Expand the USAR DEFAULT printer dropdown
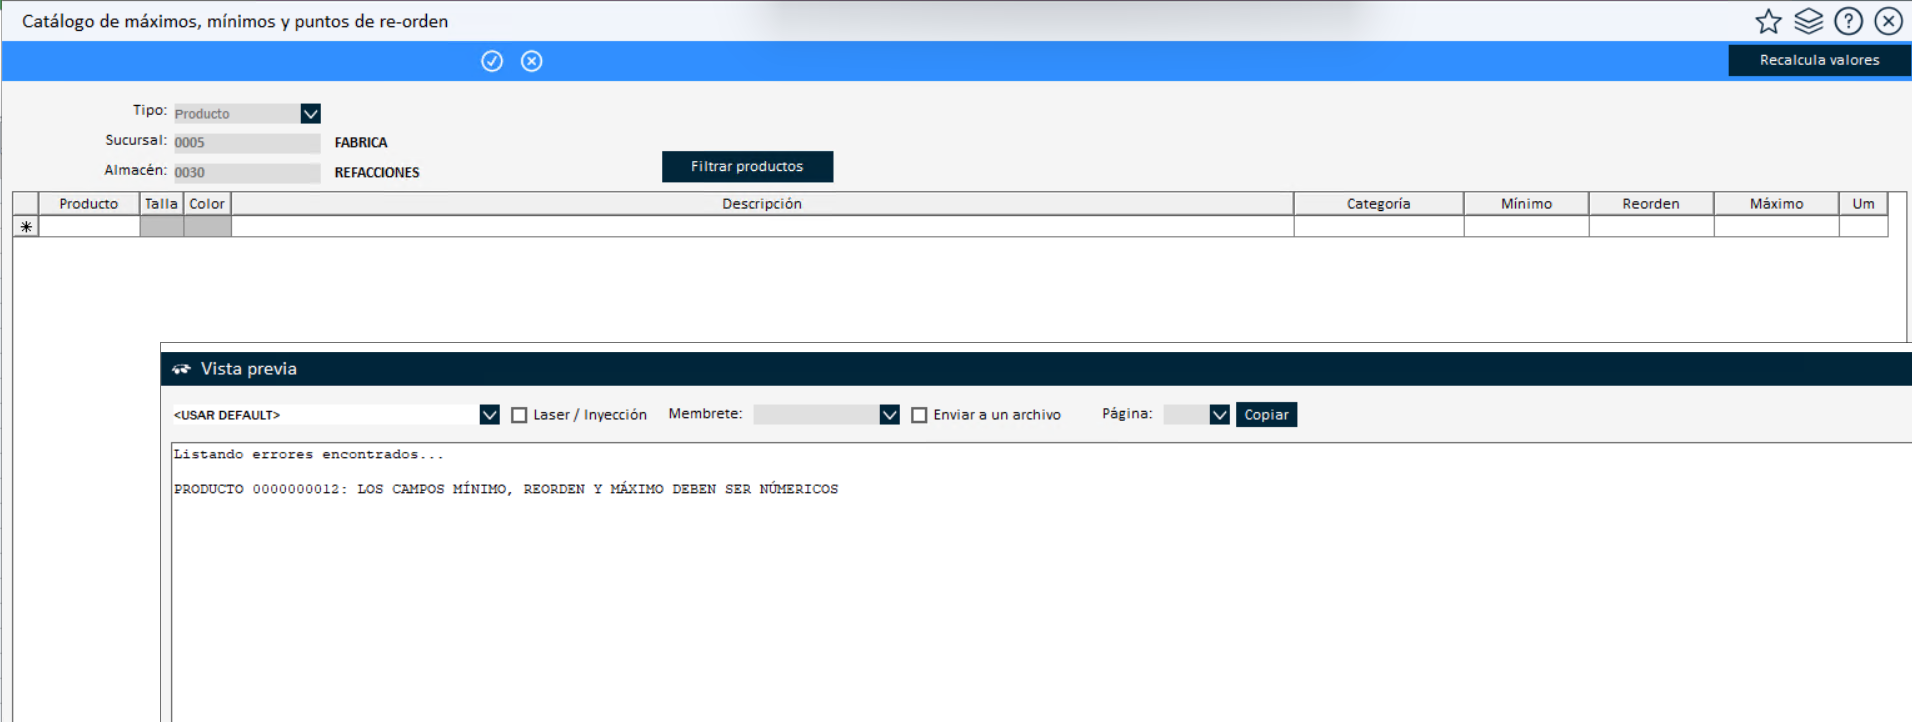 pos(489,415)
